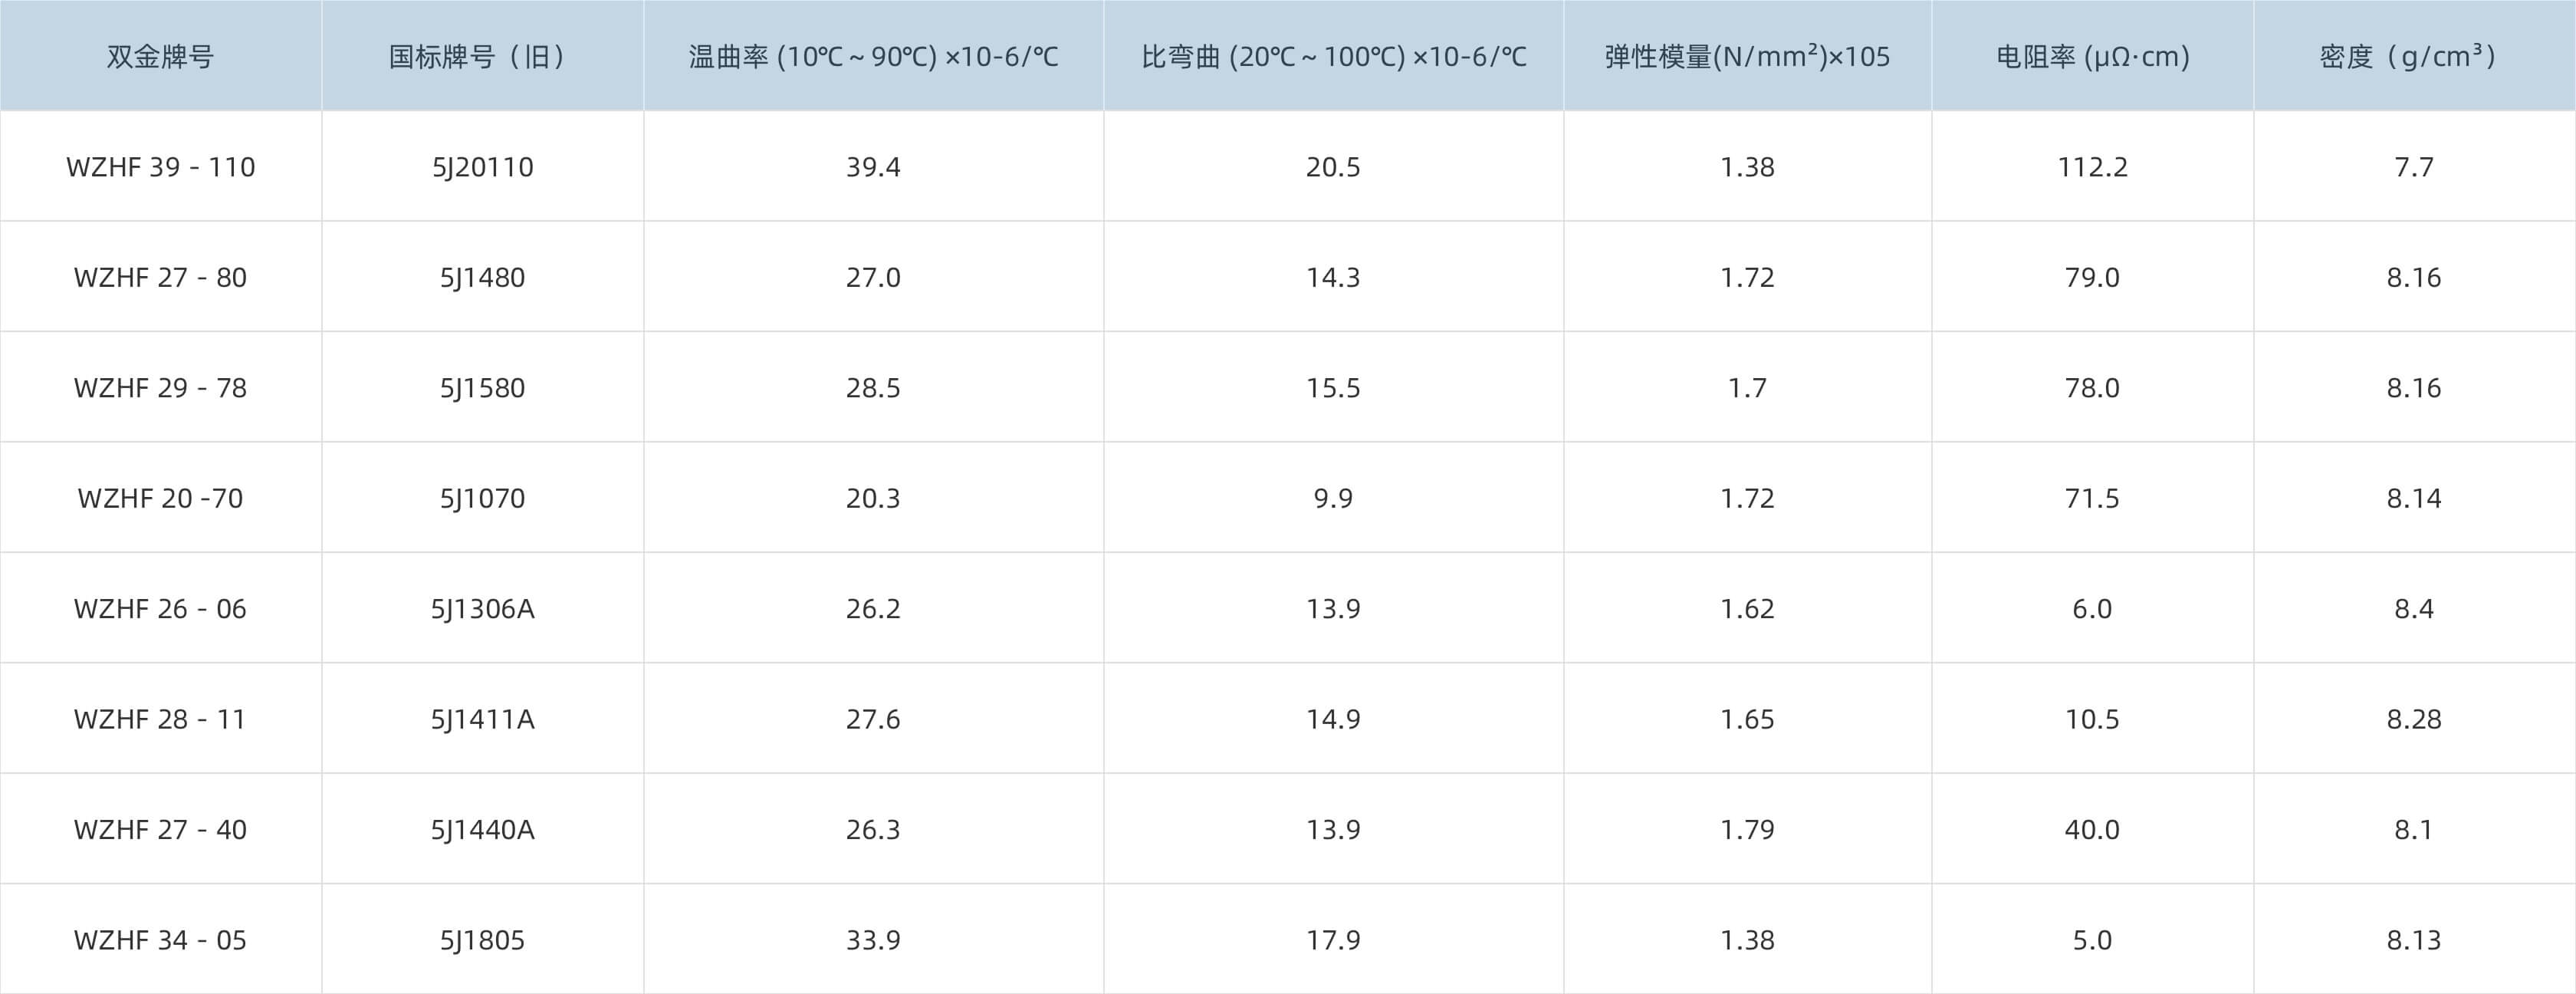Click the density value 8.28

click(2413, 719)
